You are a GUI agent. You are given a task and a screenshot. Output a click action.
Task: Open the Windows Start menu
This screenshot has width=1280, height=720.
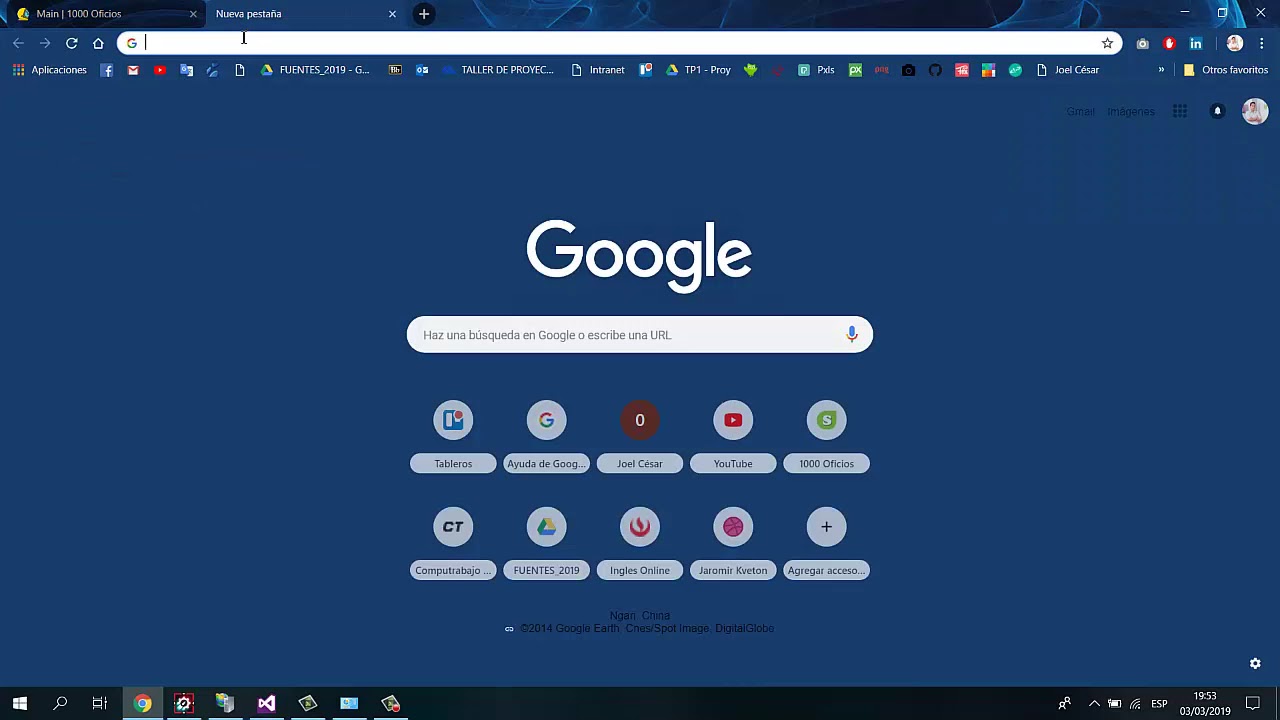coord(20,703)
